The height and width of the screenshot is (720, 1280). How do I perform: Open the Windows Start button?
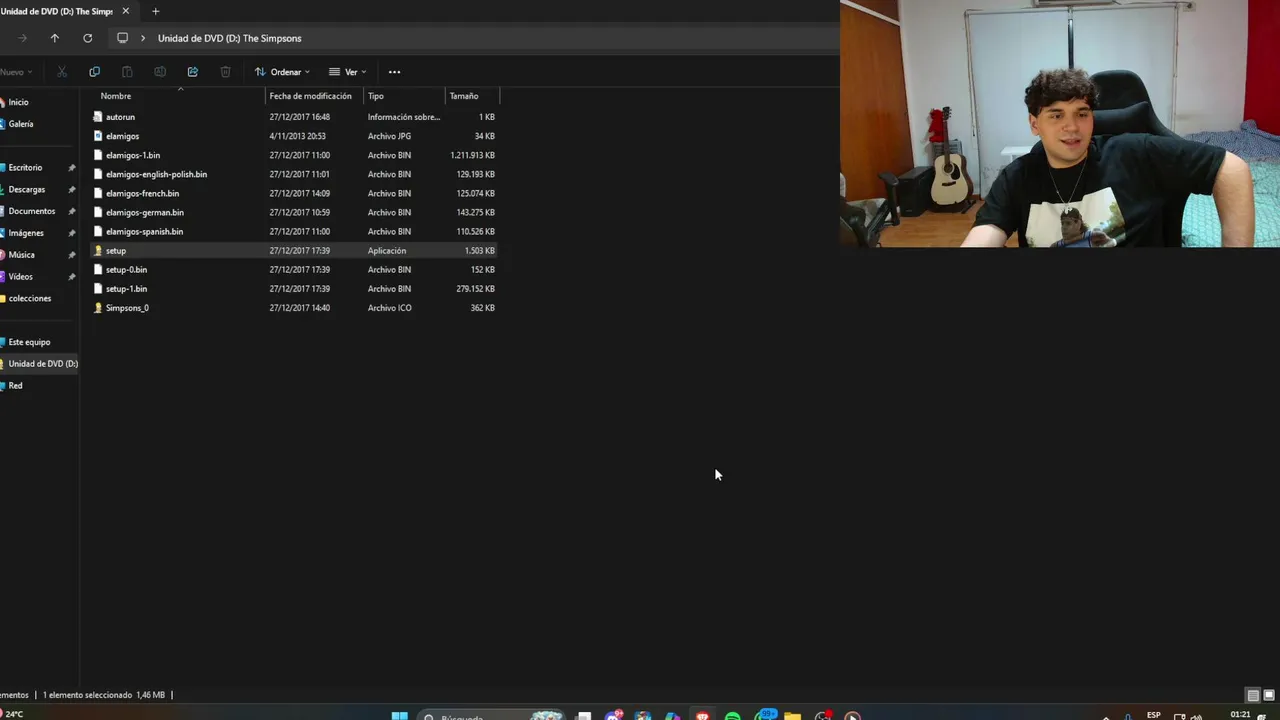pos(399,716)
